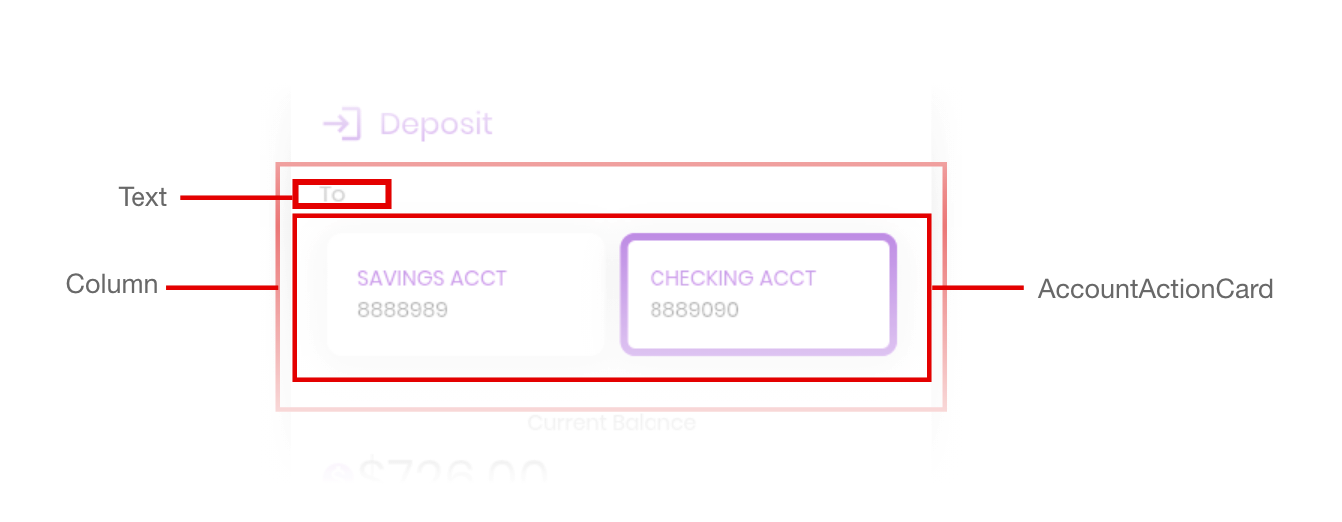Select the Savings Acct card
The width and height of the screenshot is (1342, 522).
tap(465, 294)
